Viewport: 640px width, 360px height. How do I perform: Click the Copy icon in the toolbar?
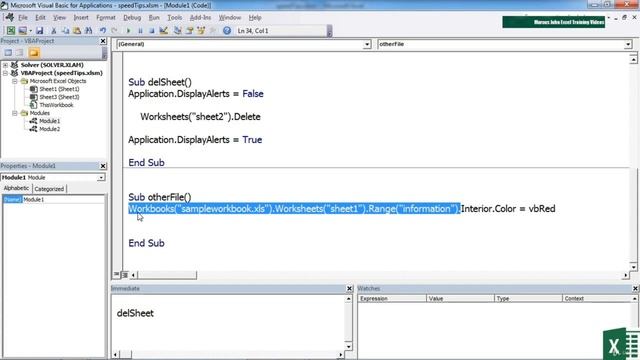65,31
